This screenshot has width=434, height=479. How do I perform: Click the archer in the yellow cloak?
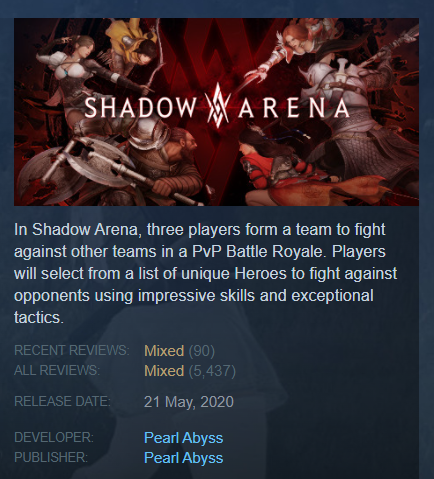(133, 45)
